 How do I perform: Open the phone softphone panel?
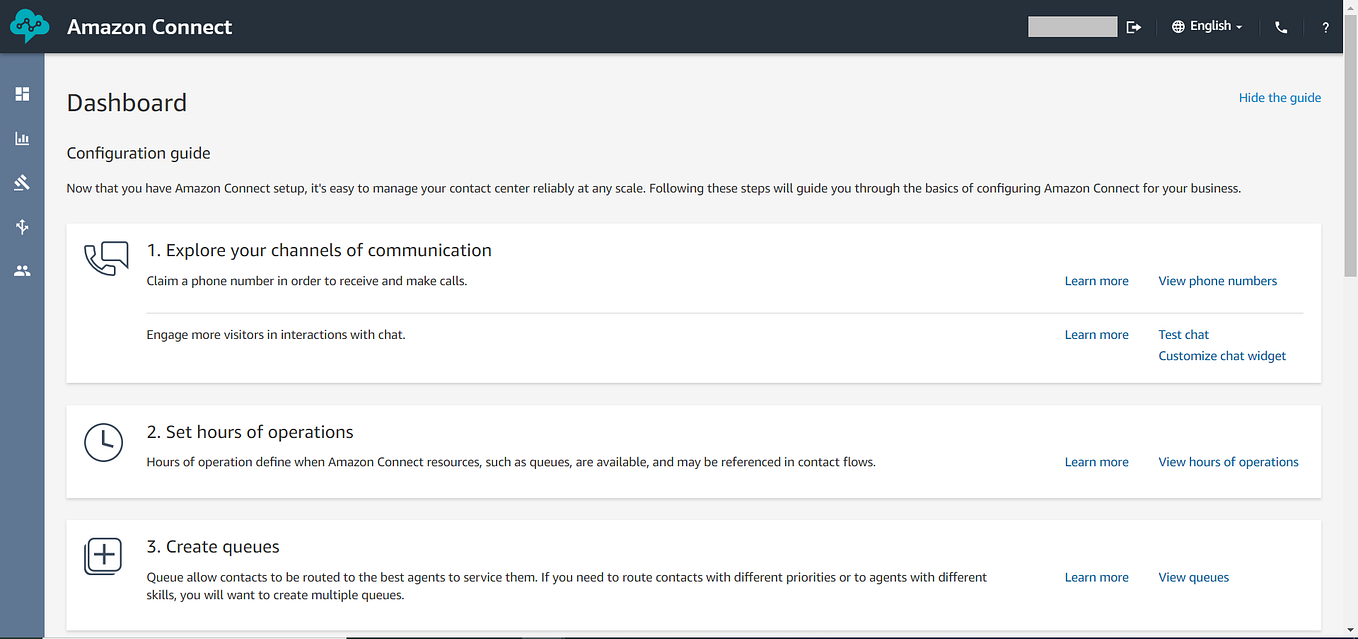click(1280, 26)
